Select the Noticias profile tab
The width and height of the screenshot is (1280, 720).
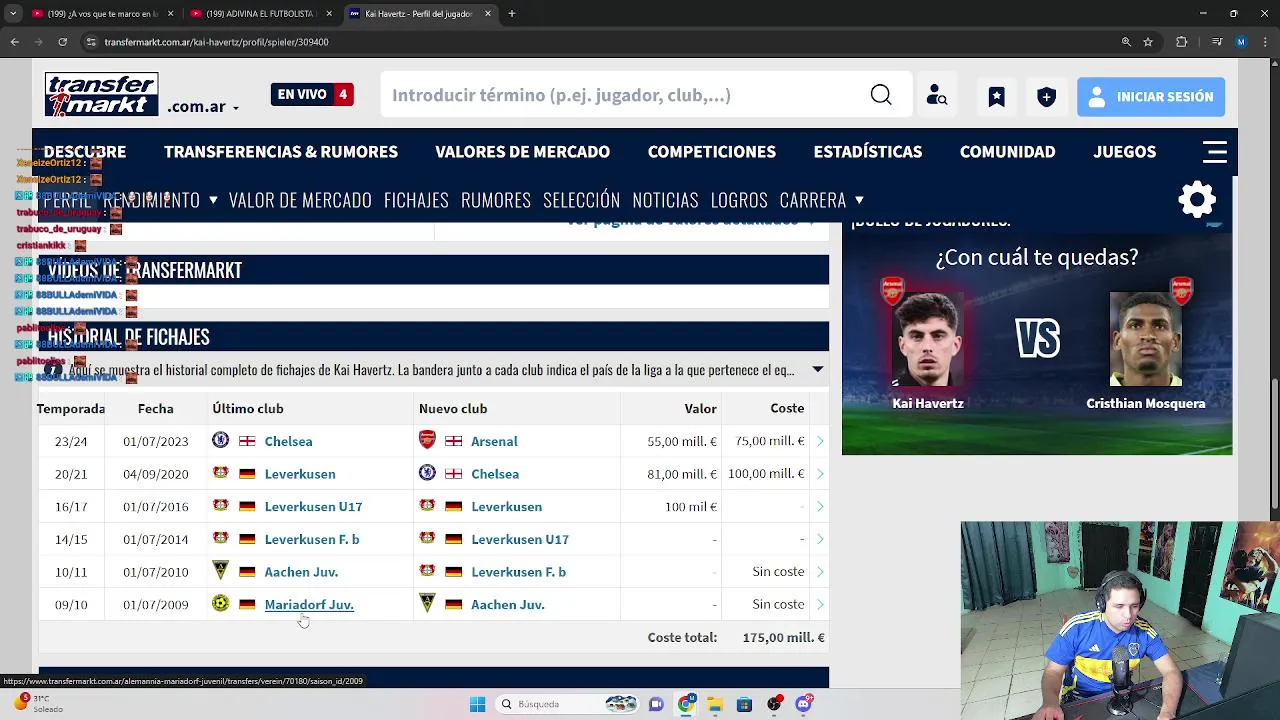665,200
